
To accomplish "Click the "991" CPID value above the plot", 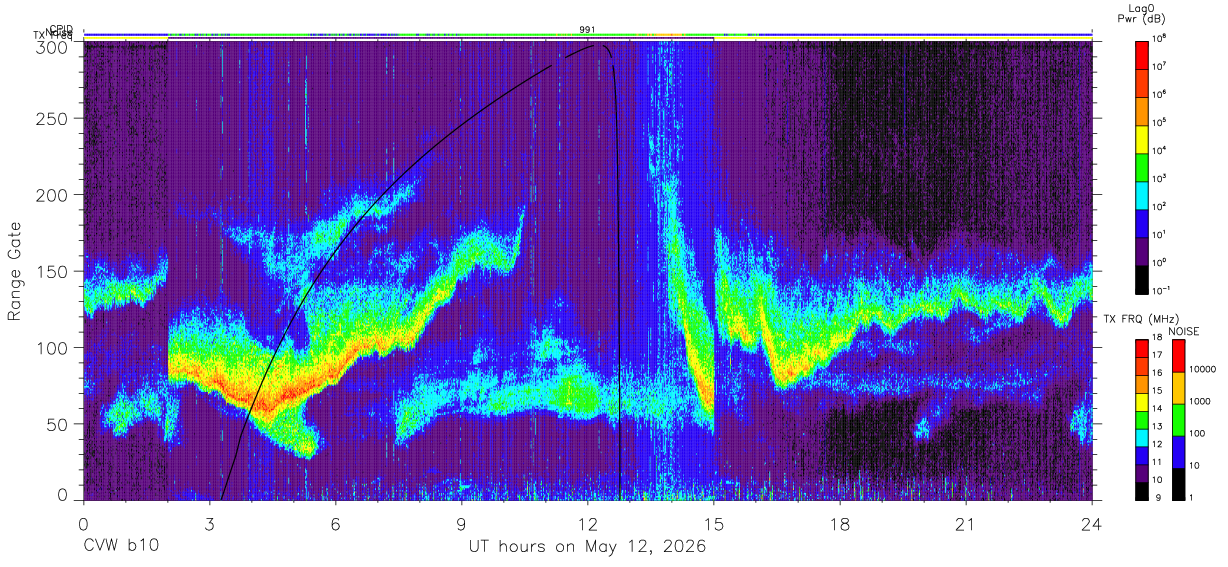I will (587, 30).
